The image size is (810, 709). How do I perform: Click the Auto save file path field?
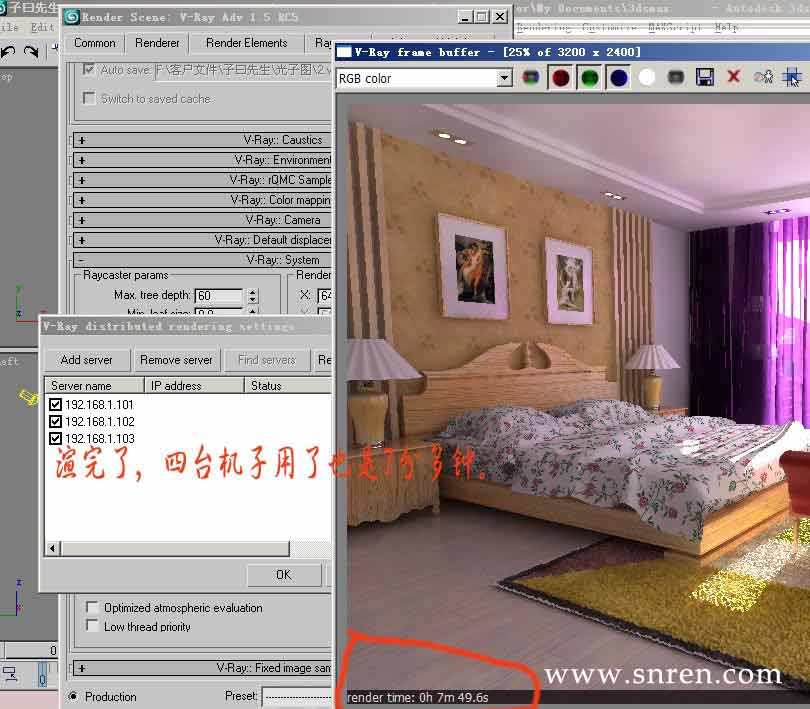point(243,70)
